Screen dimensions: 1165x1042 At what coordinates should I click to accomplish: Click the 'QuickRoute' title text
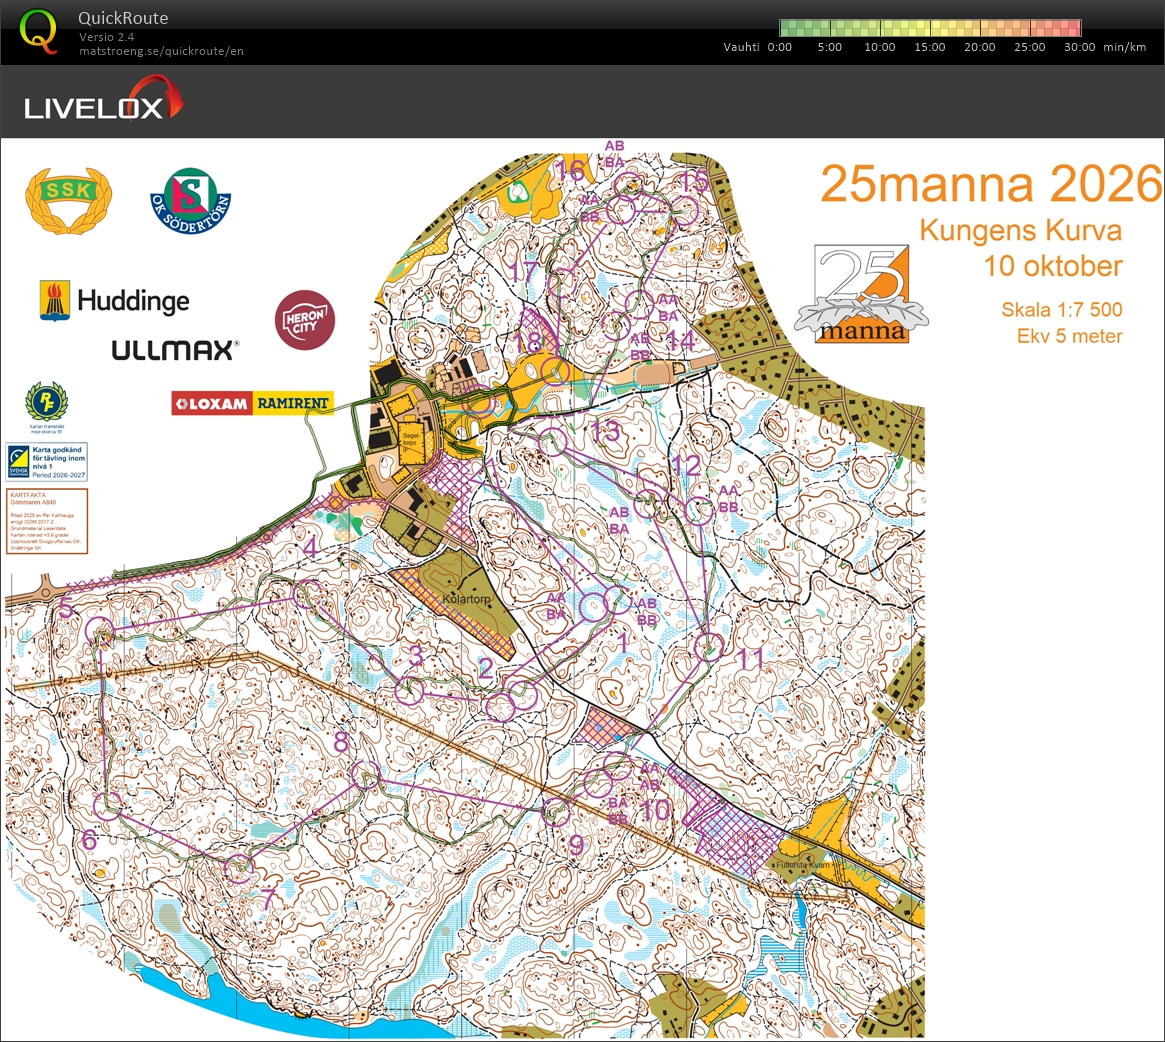[123, 18]
